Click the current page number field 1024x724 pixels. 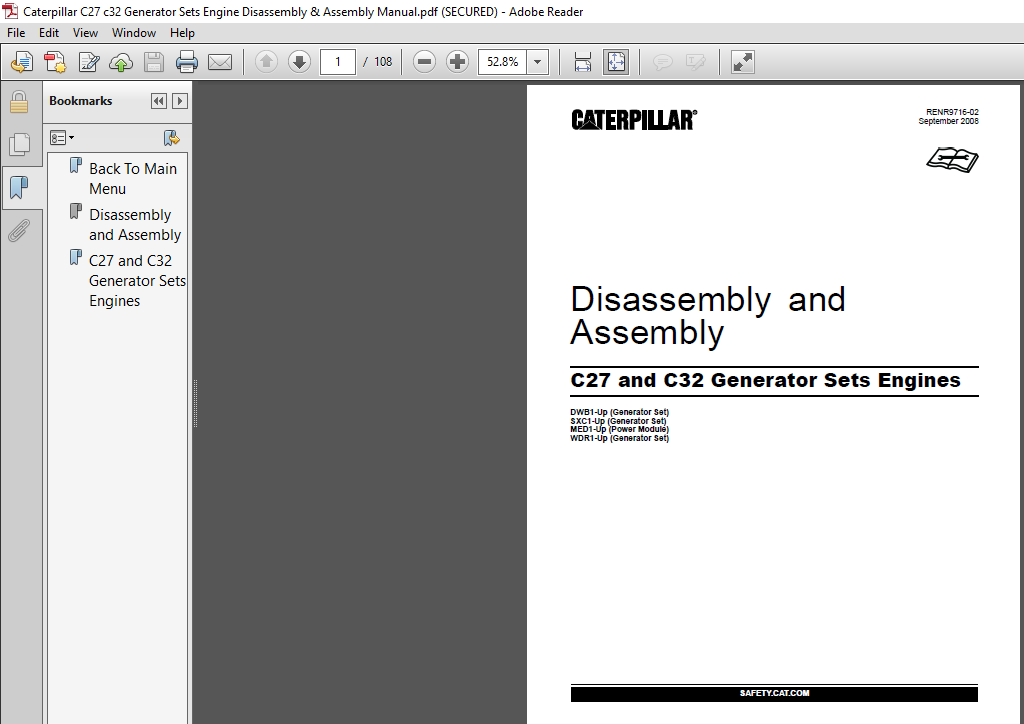coord(338,62)
